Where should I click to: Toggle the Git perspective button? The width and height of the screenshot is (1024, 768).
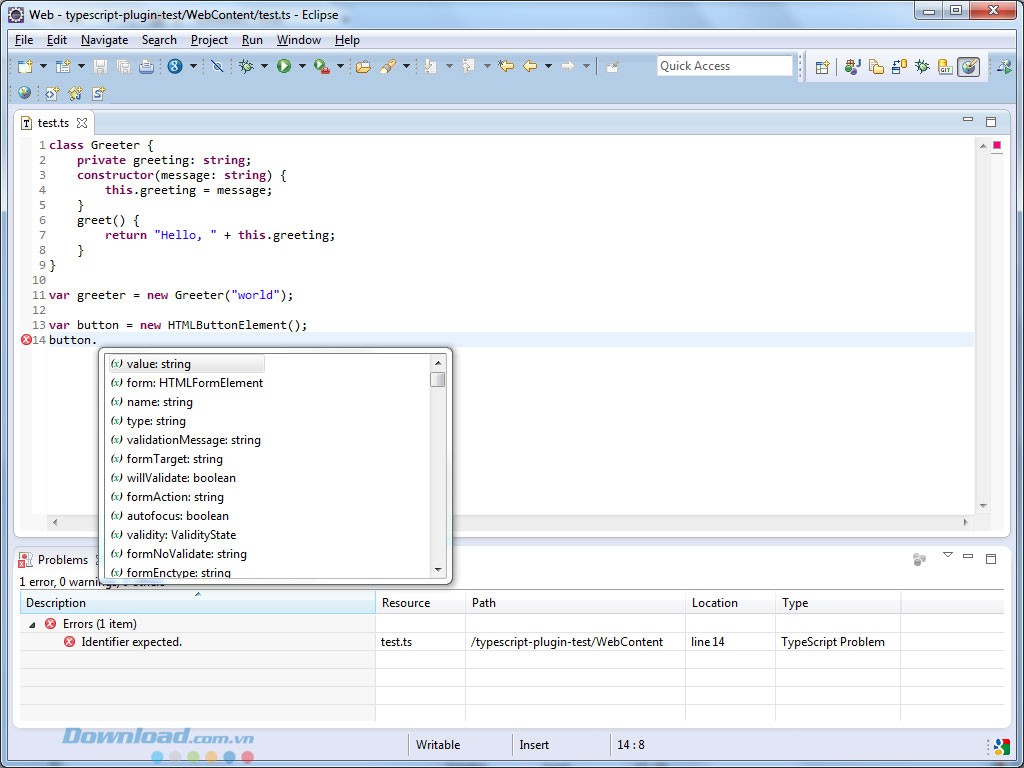[x=945, y=67]
